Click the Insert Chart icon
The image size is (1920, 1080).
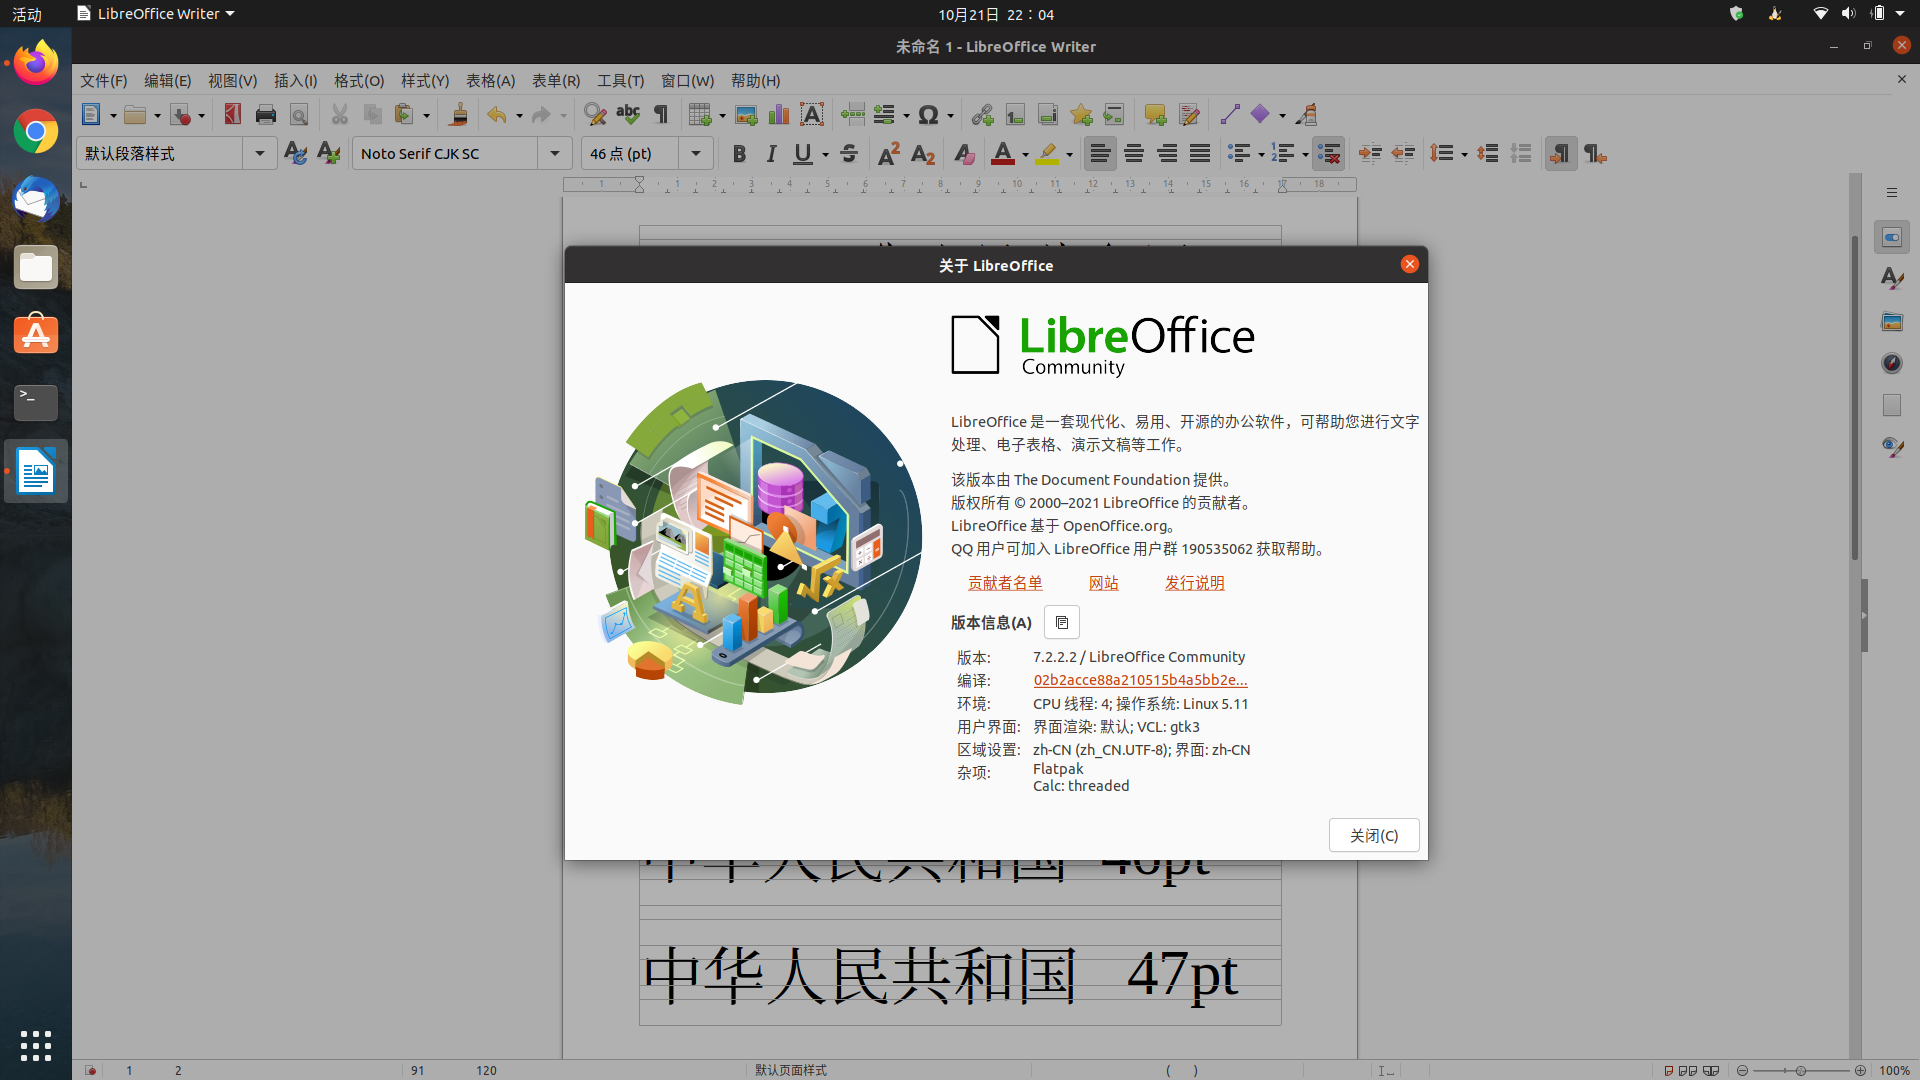tap(779, 115)
